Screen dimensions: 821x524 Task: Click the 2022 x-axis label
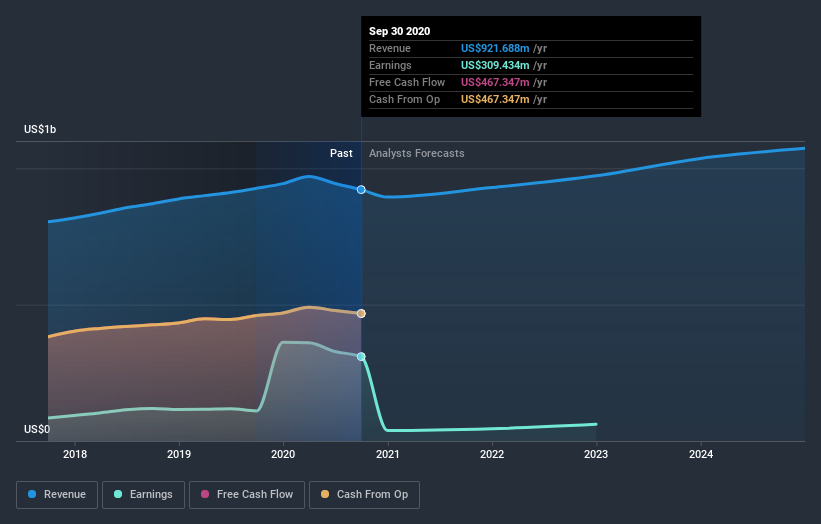(492, 454)
